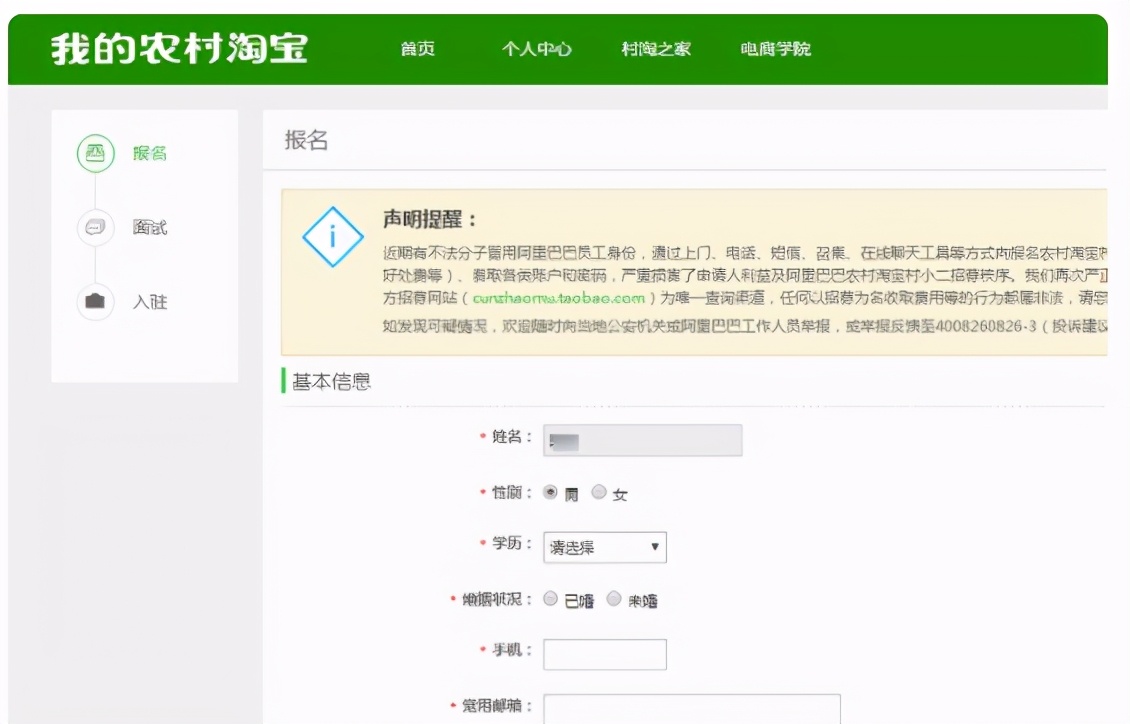Click the 基本信息 section heading

(x=331, y=381)
